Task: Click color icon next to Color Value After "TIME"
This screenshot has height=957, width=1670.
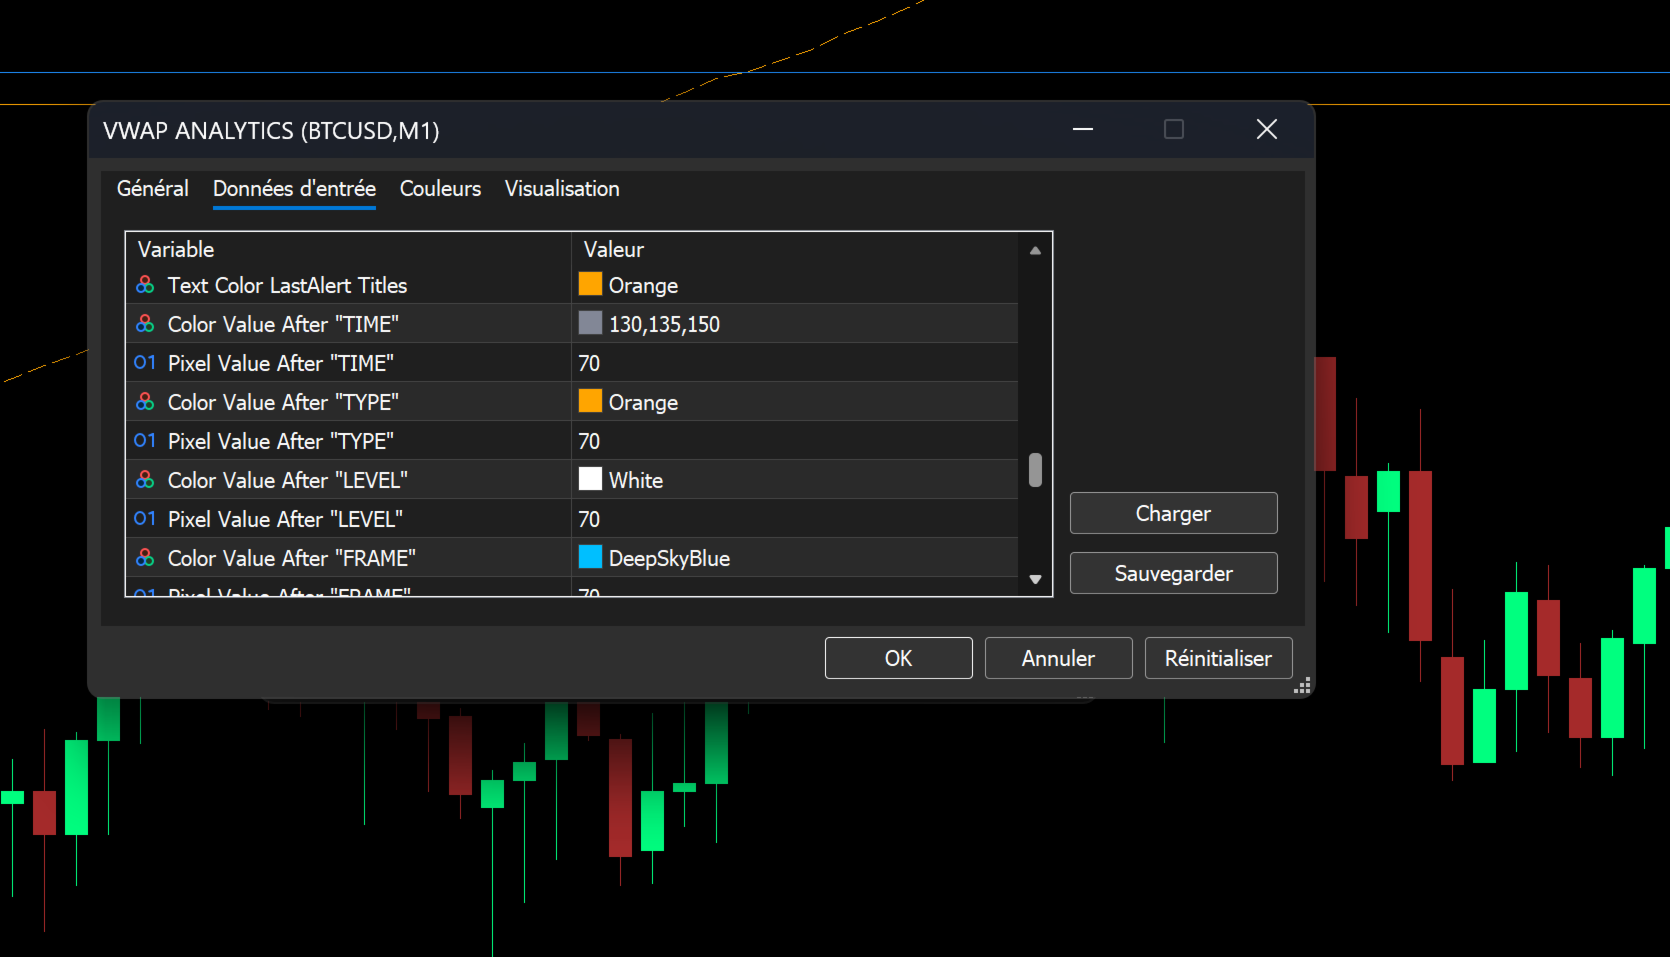Action: tap(145, 324)
